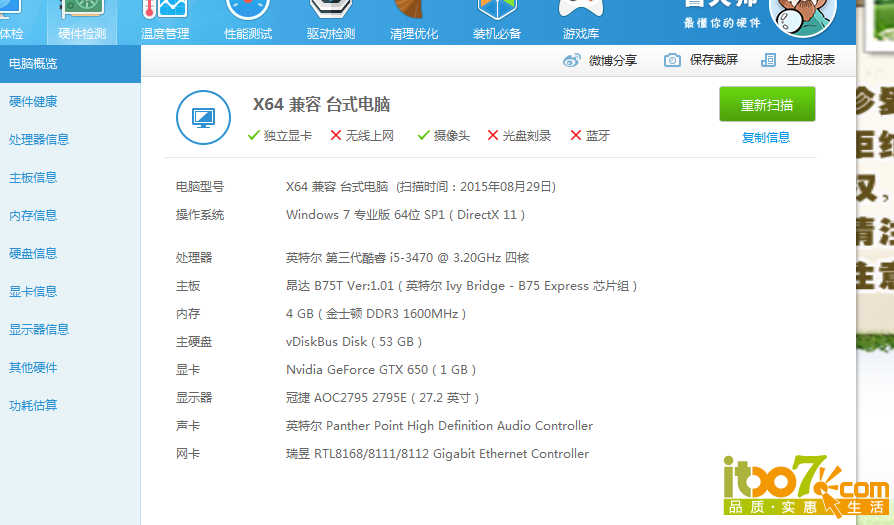The height and width of the screenshot is (525, 894).
Task: Click the red X beside 蓝牙
Action: [576, 135]
